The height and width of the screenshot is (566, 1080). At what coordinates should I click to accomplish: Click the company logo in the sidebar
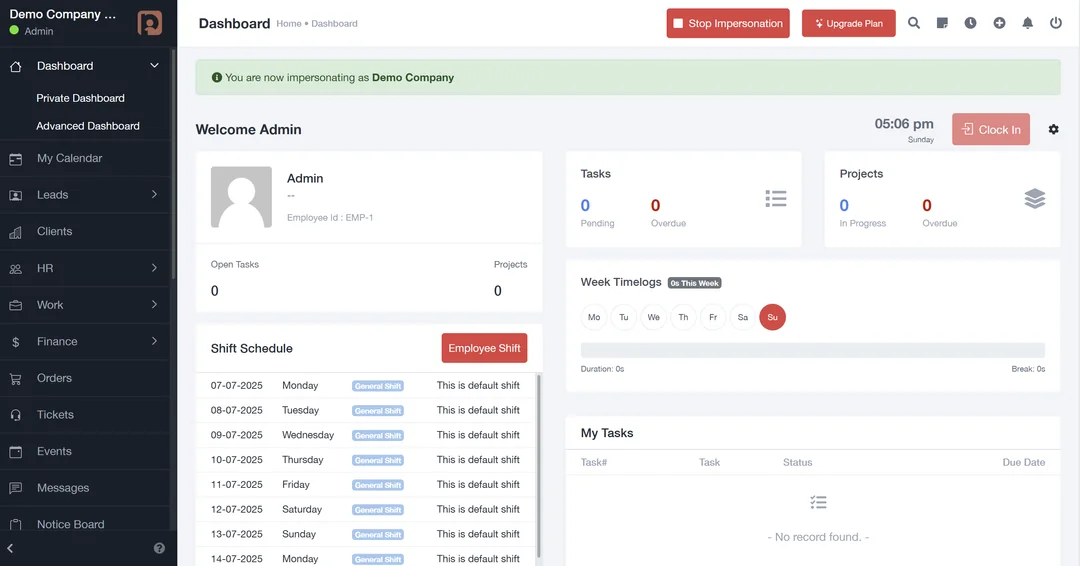click(149, 23)
